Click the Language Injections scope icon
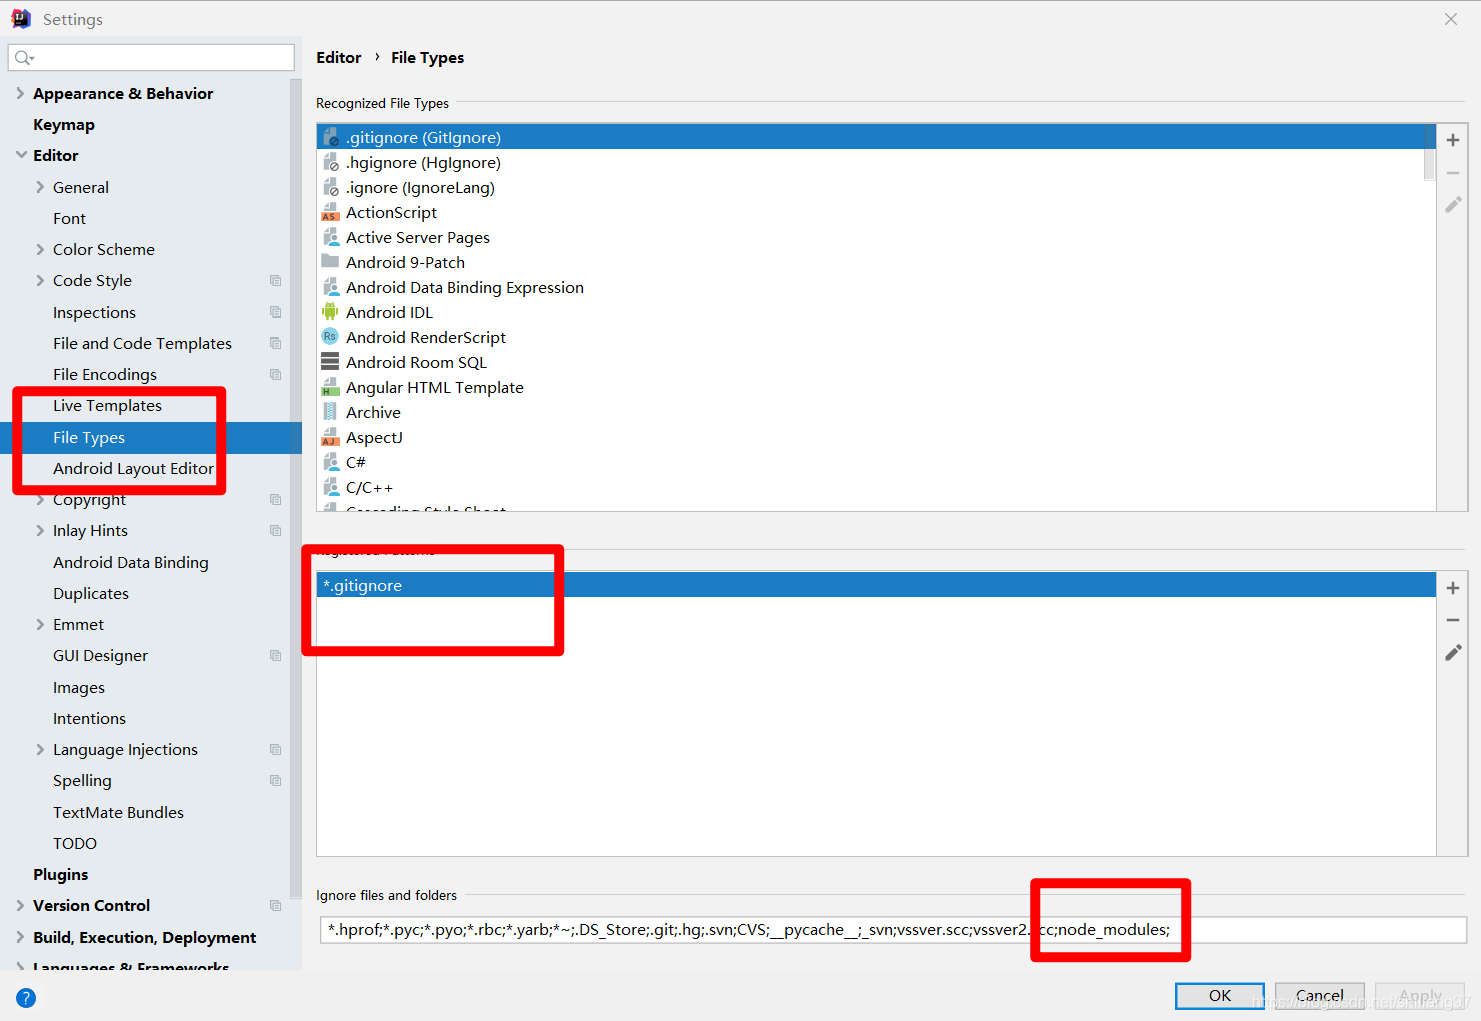The image size is (1481, 1021). pyautogui.click(x=275, y=749)
